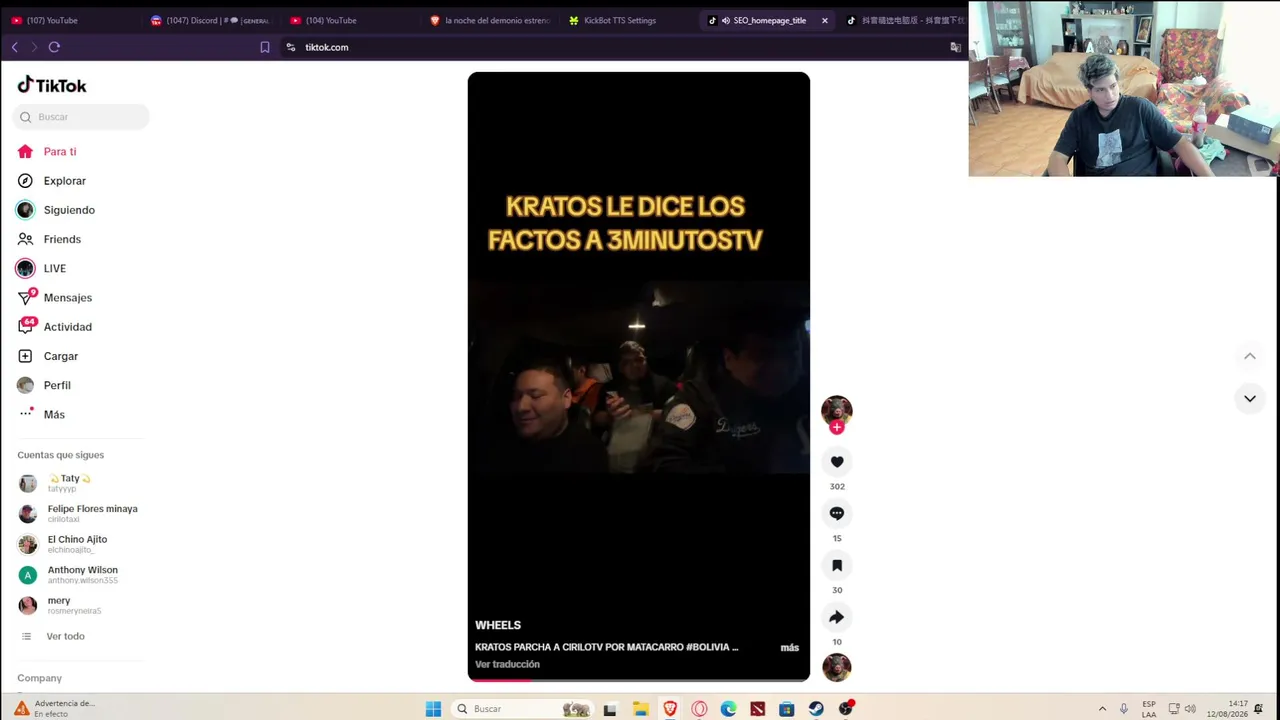This screenshot has height=720, width=1280.
Task: Go to the next video
Action: (x=1250, y=399)
